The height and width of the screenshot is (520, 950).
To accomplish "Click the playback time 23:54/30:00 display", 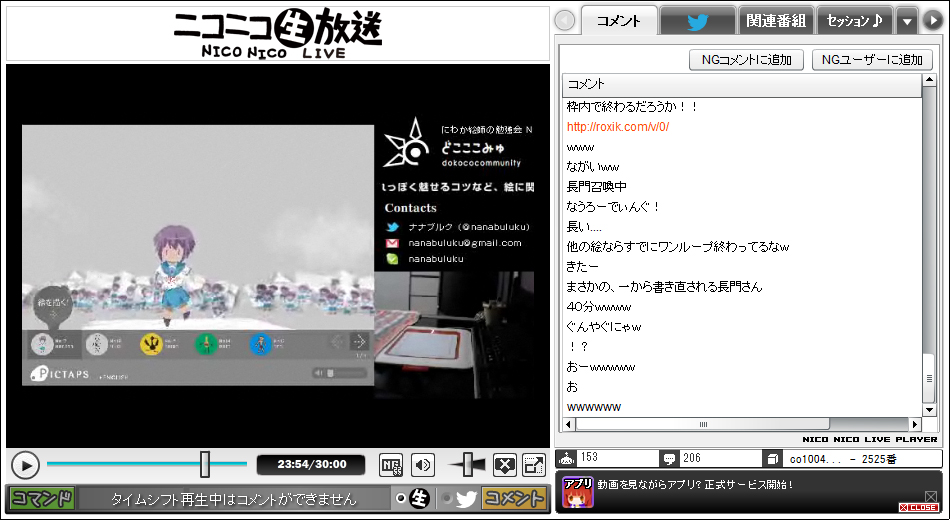I will 311,465.
